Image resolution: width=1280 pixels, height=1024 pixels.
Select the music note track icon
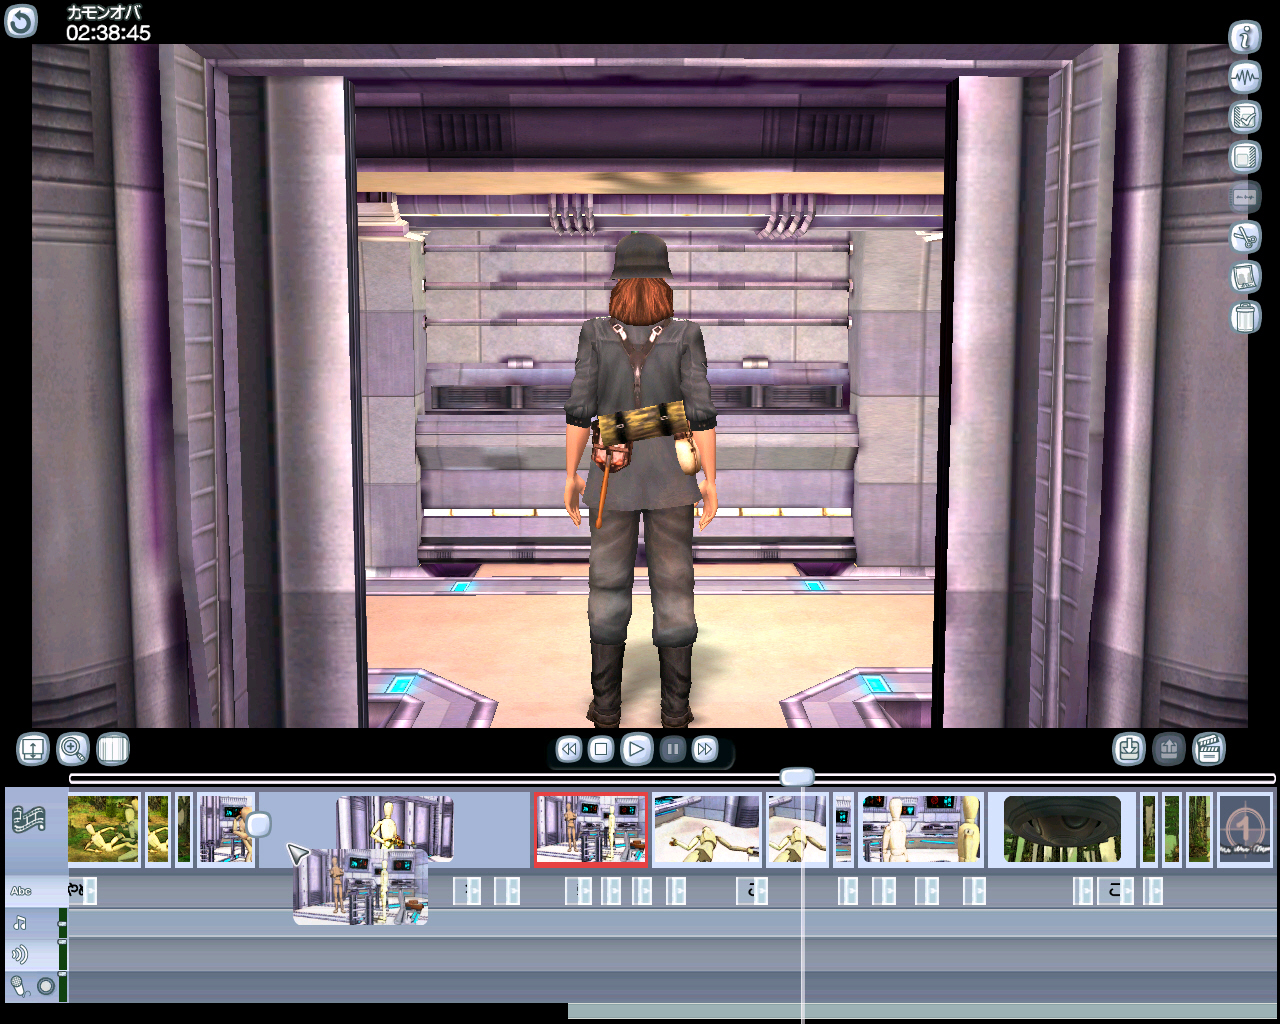pos(20,923)
